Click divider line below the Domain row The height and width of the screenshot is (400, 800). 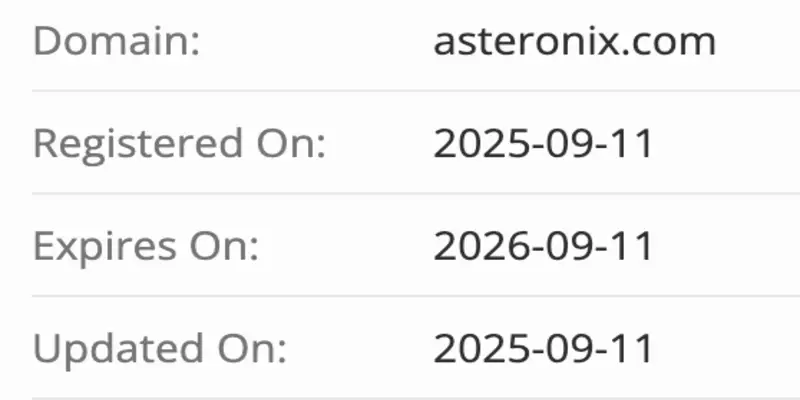pos(400,91)
